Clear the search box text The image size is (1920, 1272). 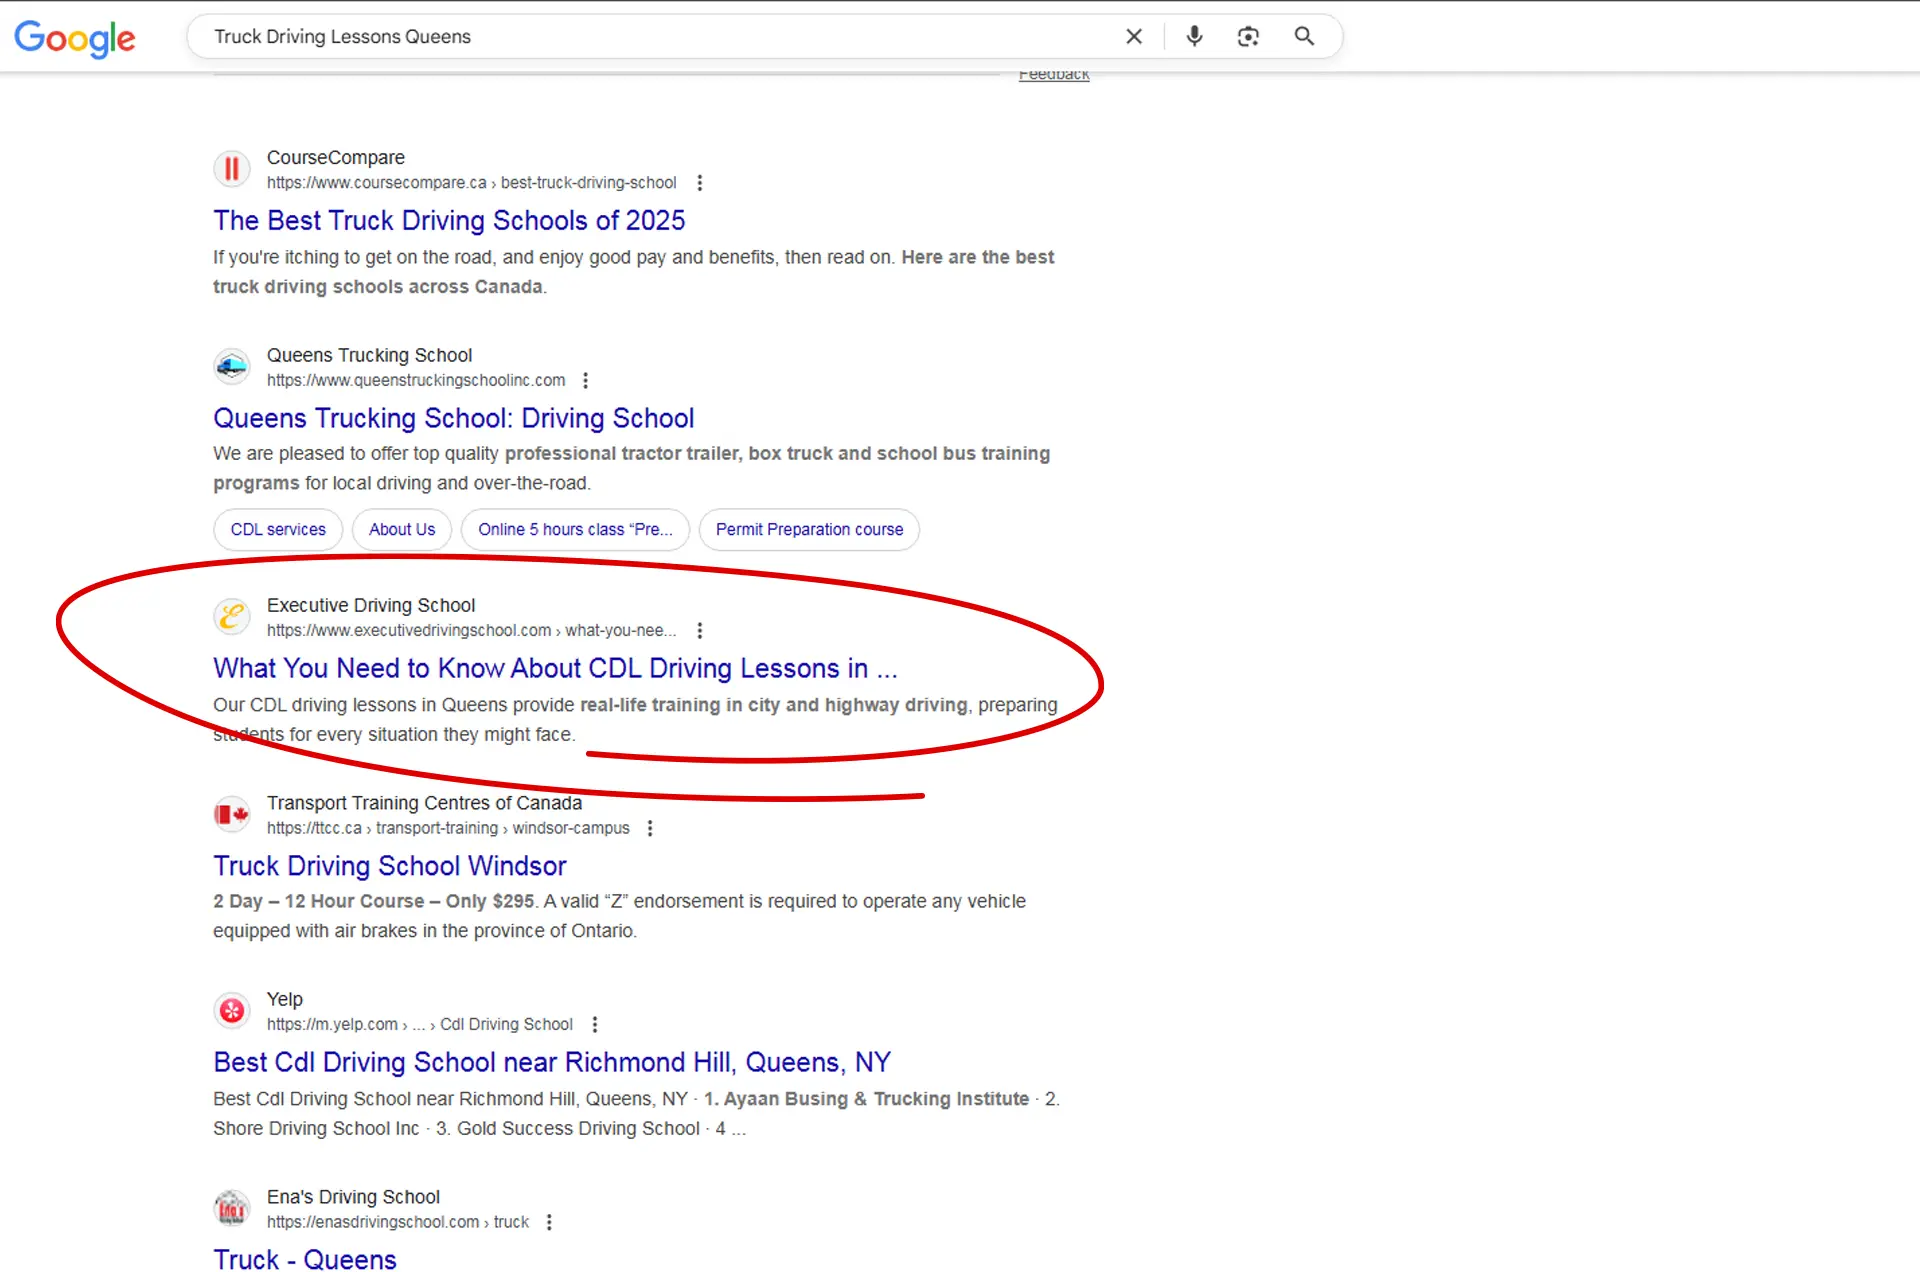tap(1133, 37)
